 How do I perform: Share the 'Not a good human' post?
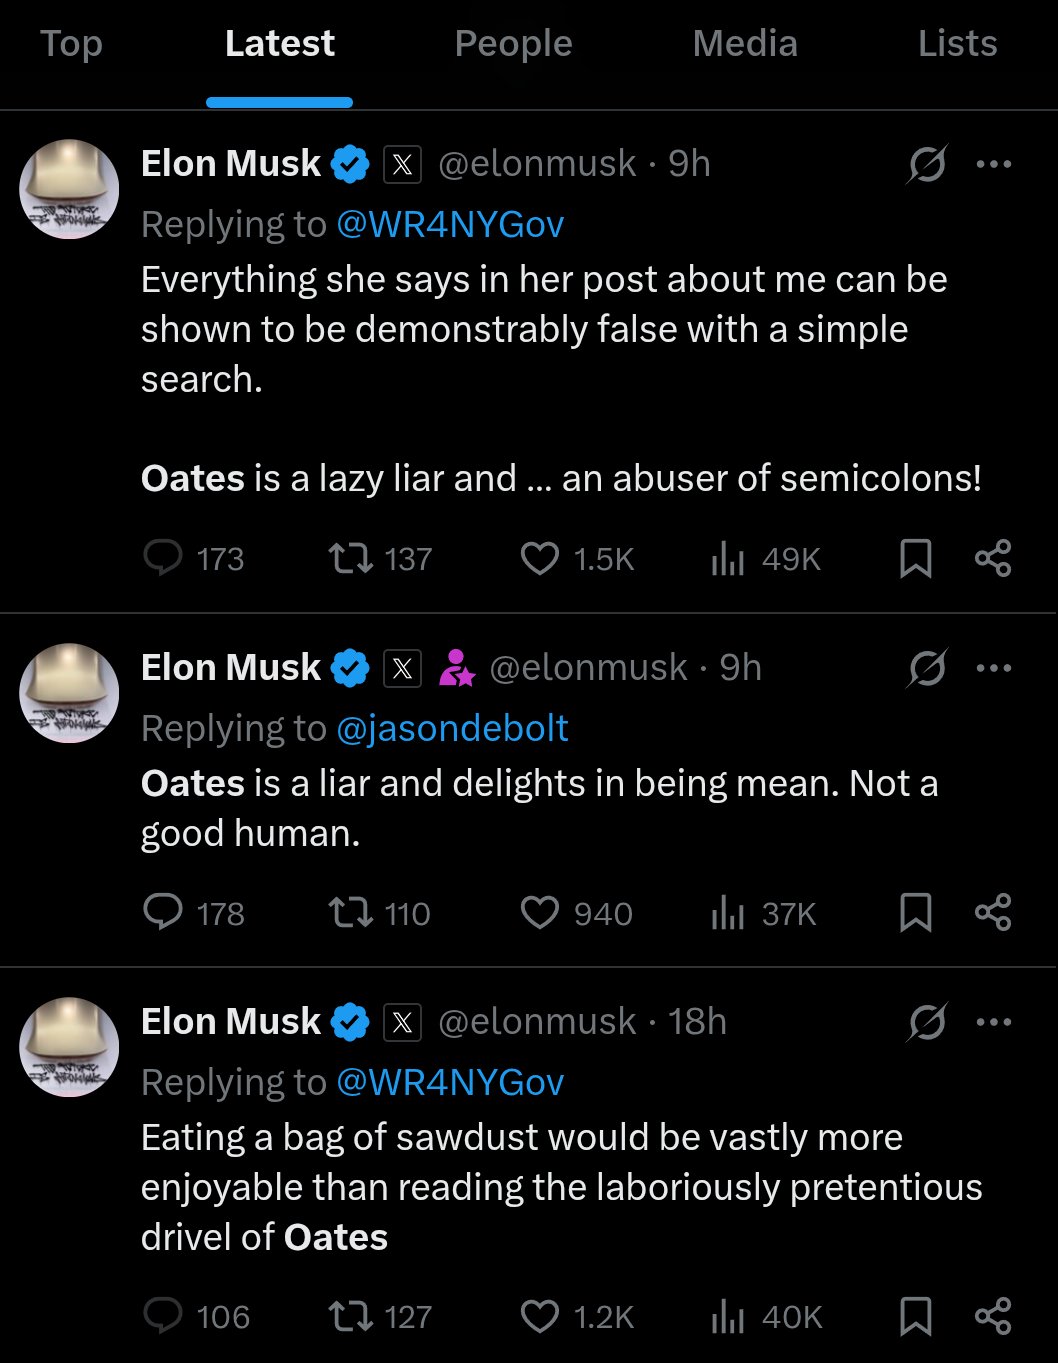click(x=993, y=912)
